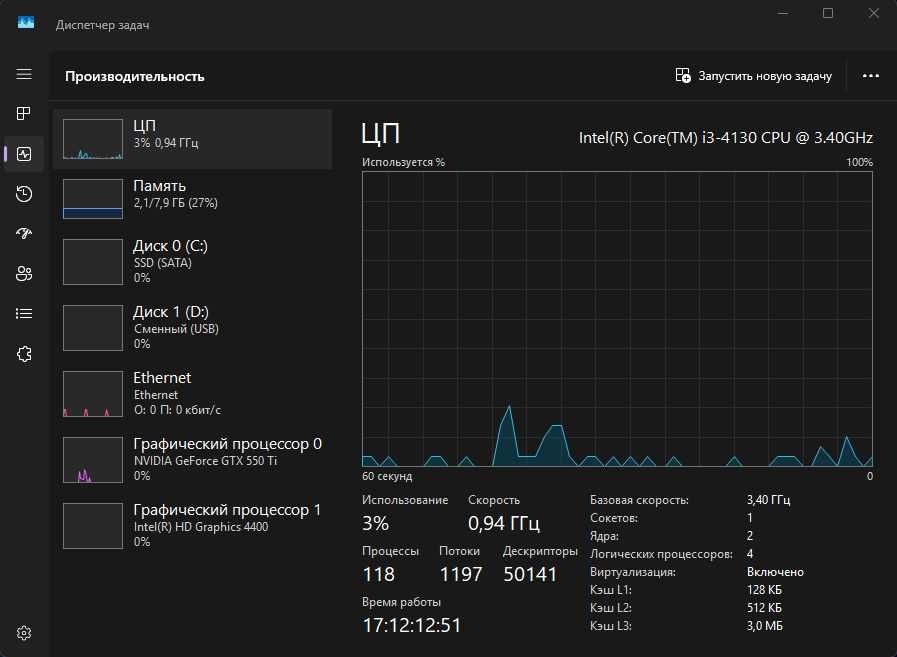
Task: Click the memory mini graph thumbnail
Action: coord(93,199)
